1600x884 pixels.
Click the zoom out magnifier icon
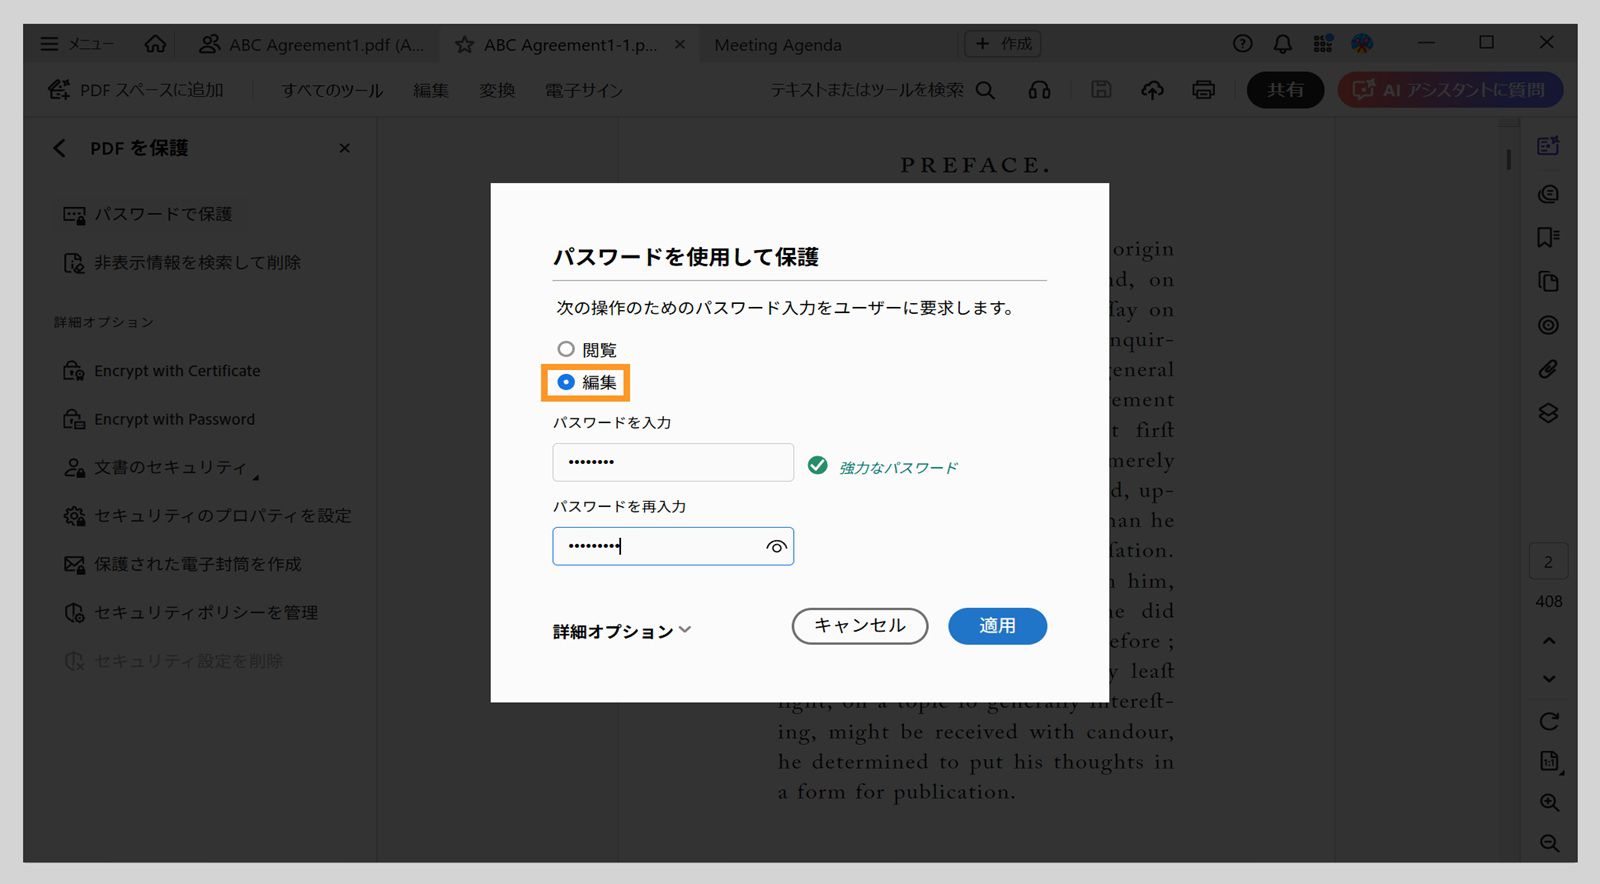pos(1549,843)
